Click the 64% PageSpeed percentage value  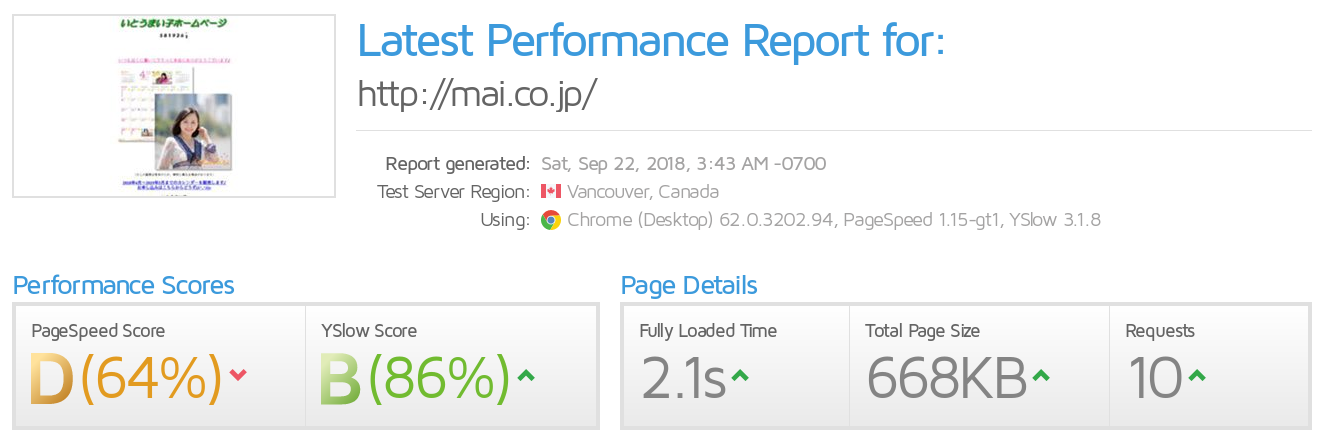(x=151, y=379)
